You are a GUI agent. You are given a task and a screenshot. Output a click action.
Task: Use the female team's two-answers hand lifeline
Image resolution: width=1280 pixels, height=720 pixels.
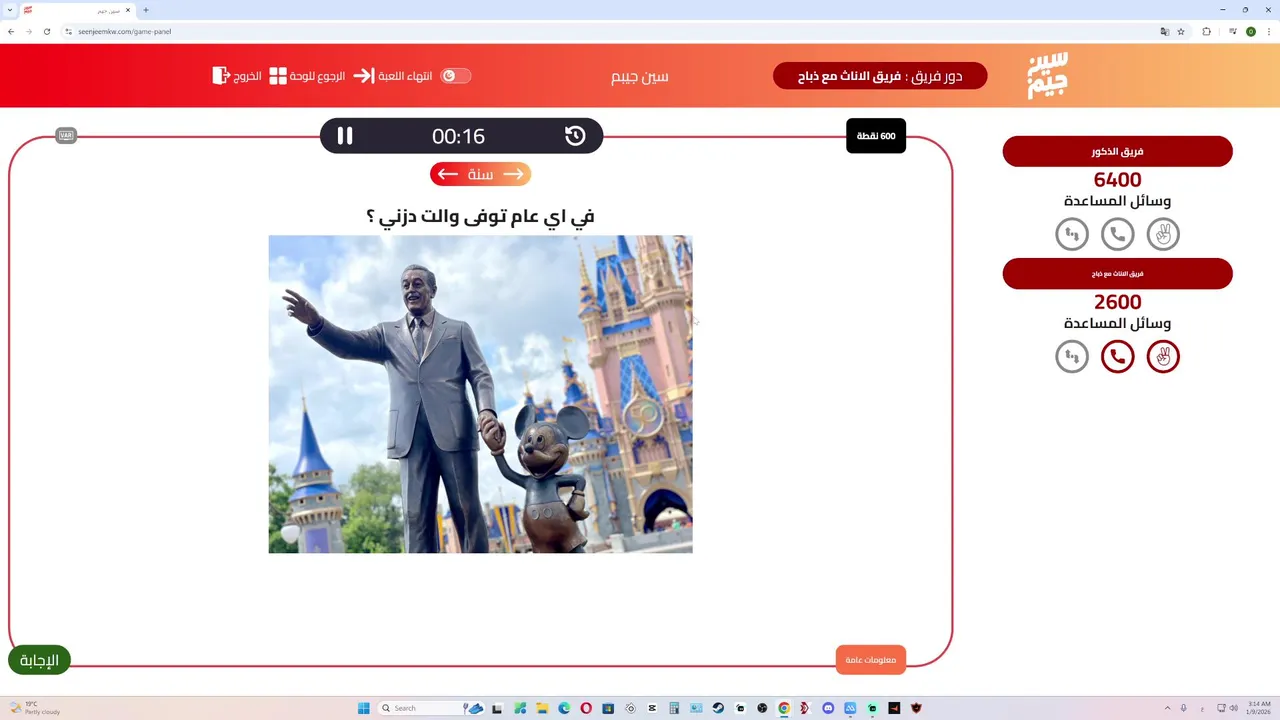point(1163,356)
